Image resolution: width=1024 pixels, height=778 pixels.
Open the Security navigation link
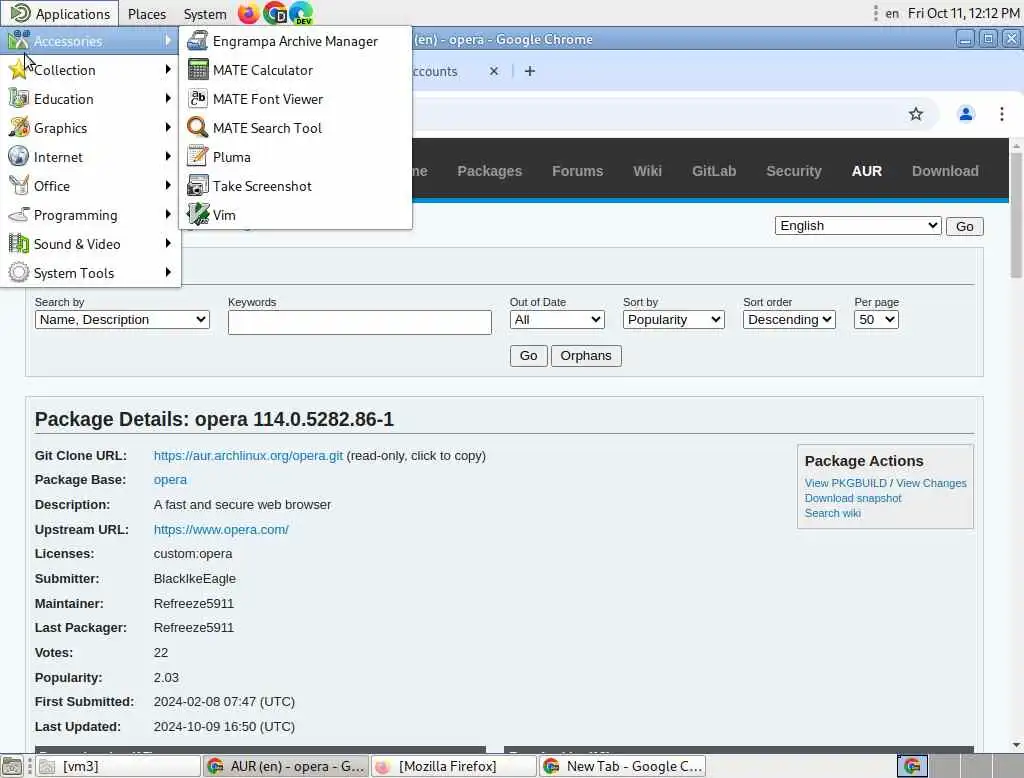coord(793,171)
